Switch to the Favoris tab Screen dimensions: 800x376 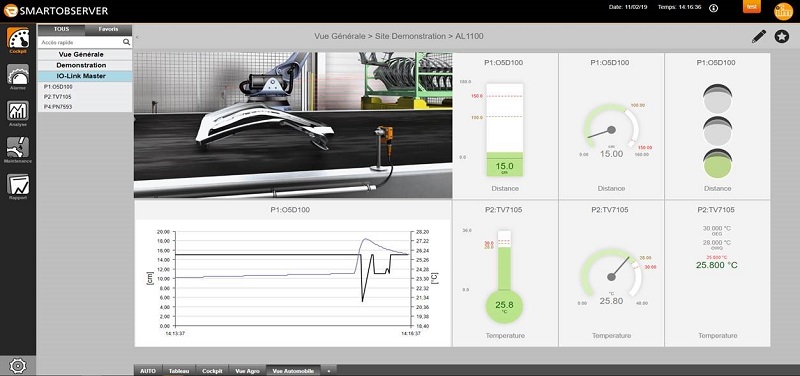pos(108,30)
